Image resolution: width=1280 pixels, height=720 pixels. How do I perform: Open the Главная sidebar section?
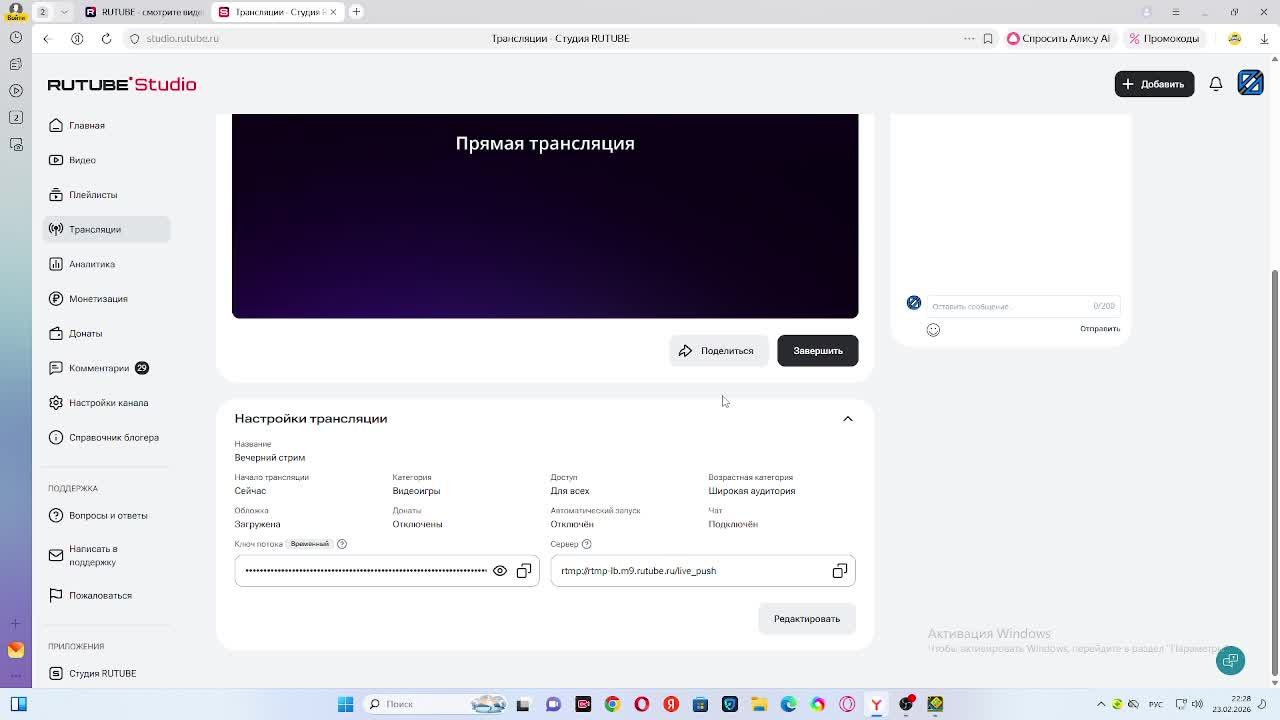(x=106, y=125)
